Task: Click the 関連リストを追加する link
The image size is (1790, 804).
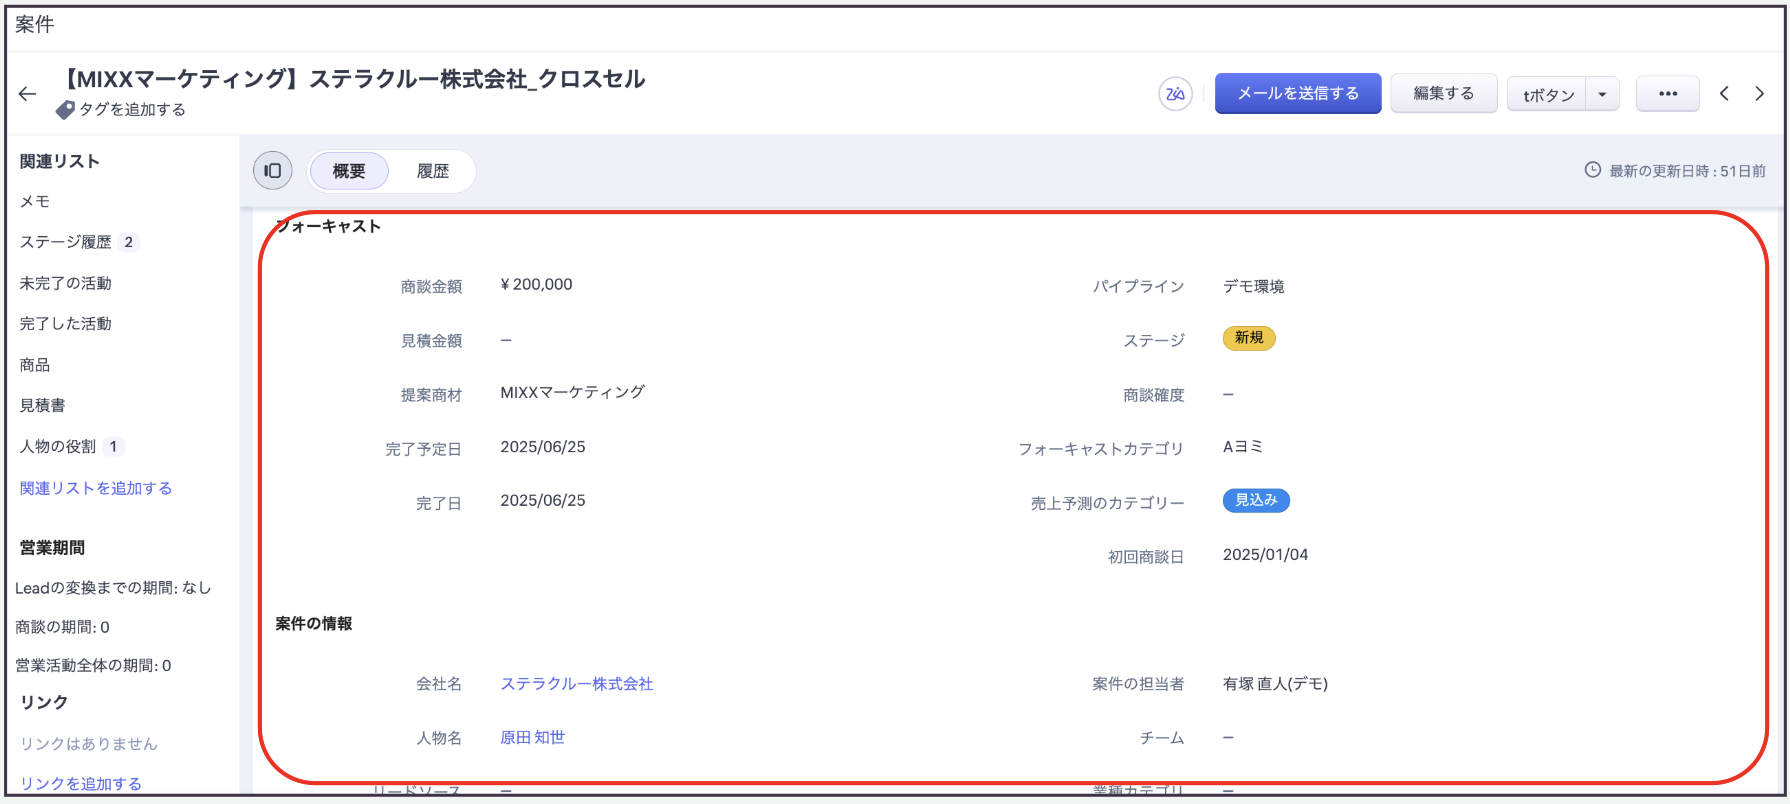Action: pos(96,488)
